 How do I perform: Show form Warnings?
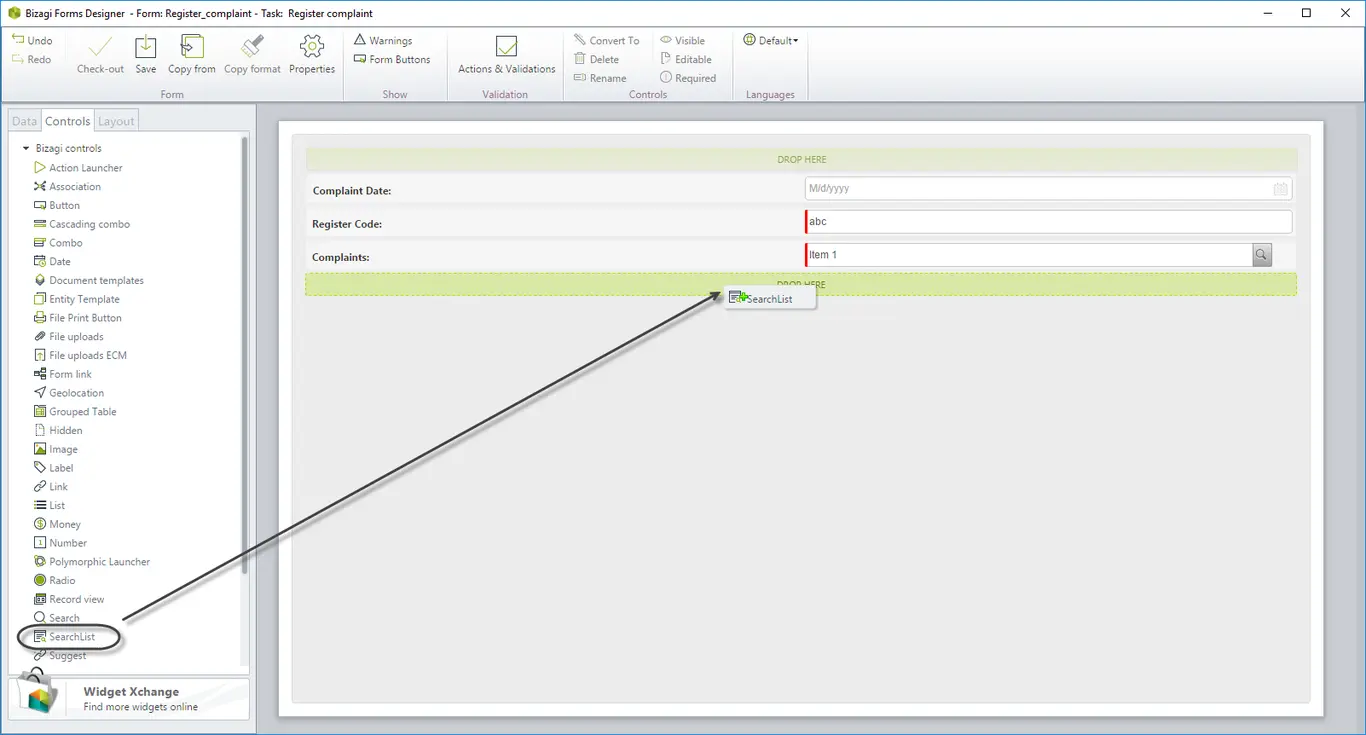[x=383, y=40]
